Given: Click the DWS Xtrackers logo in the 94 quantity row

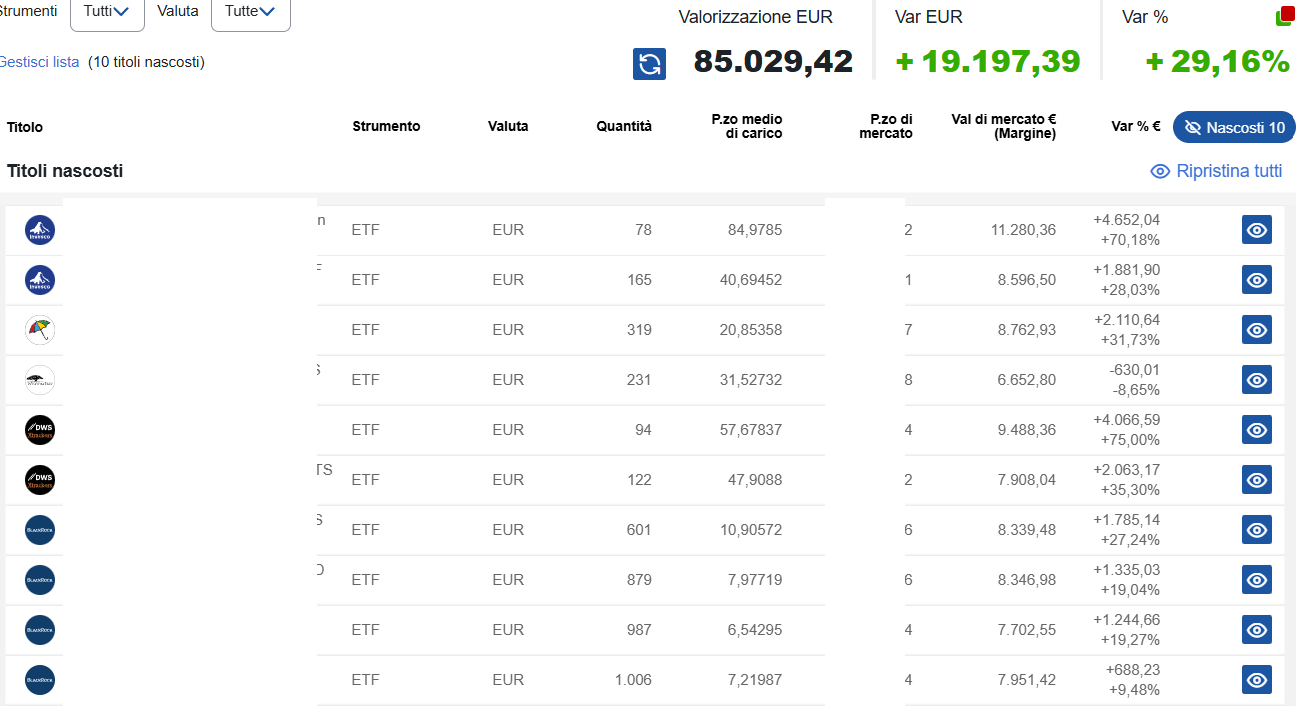Looking at the screenshot, I should tap(40, 430).
